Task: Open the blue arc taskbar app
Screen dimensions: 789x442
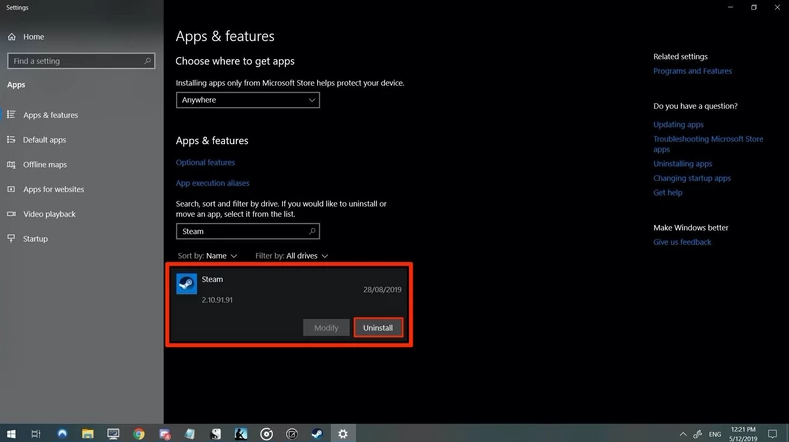Action: pos(62,433)
